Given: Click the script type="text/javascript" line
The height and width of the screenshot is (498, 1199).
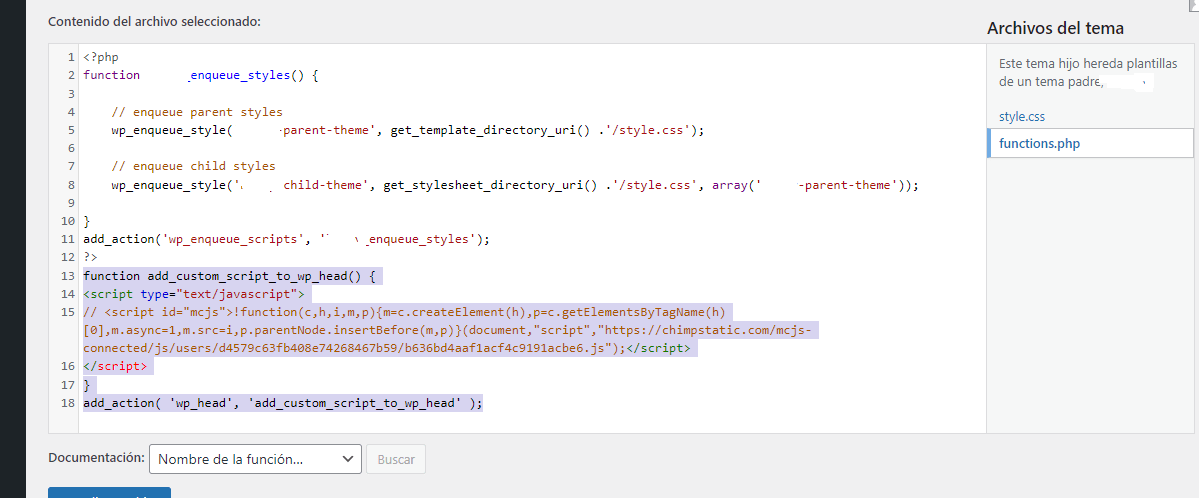Looking at the screenshot, I should coord(193,294).
